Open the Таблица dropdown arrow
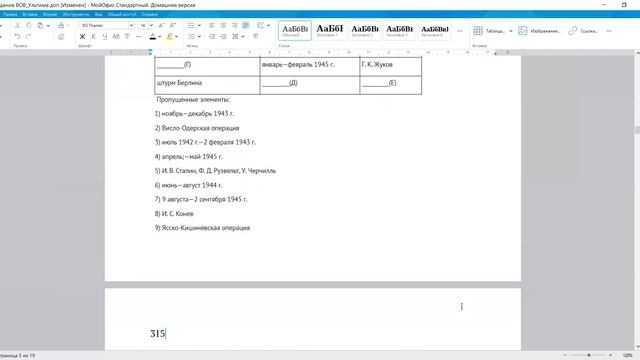This screenshot has height=360, width=640. click(511, 31)
